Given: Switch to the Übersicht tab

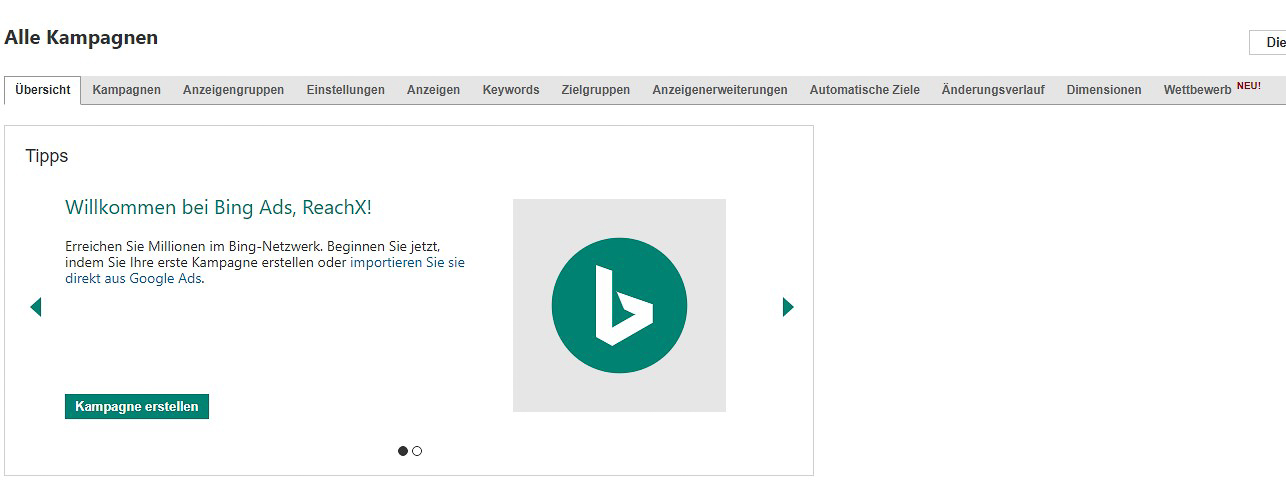Looking at the screenshot, I should 43,90.
